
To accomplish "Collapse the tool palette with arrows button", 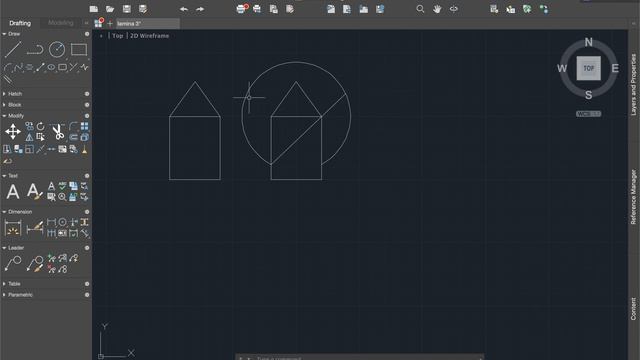I will coord(86,23).
